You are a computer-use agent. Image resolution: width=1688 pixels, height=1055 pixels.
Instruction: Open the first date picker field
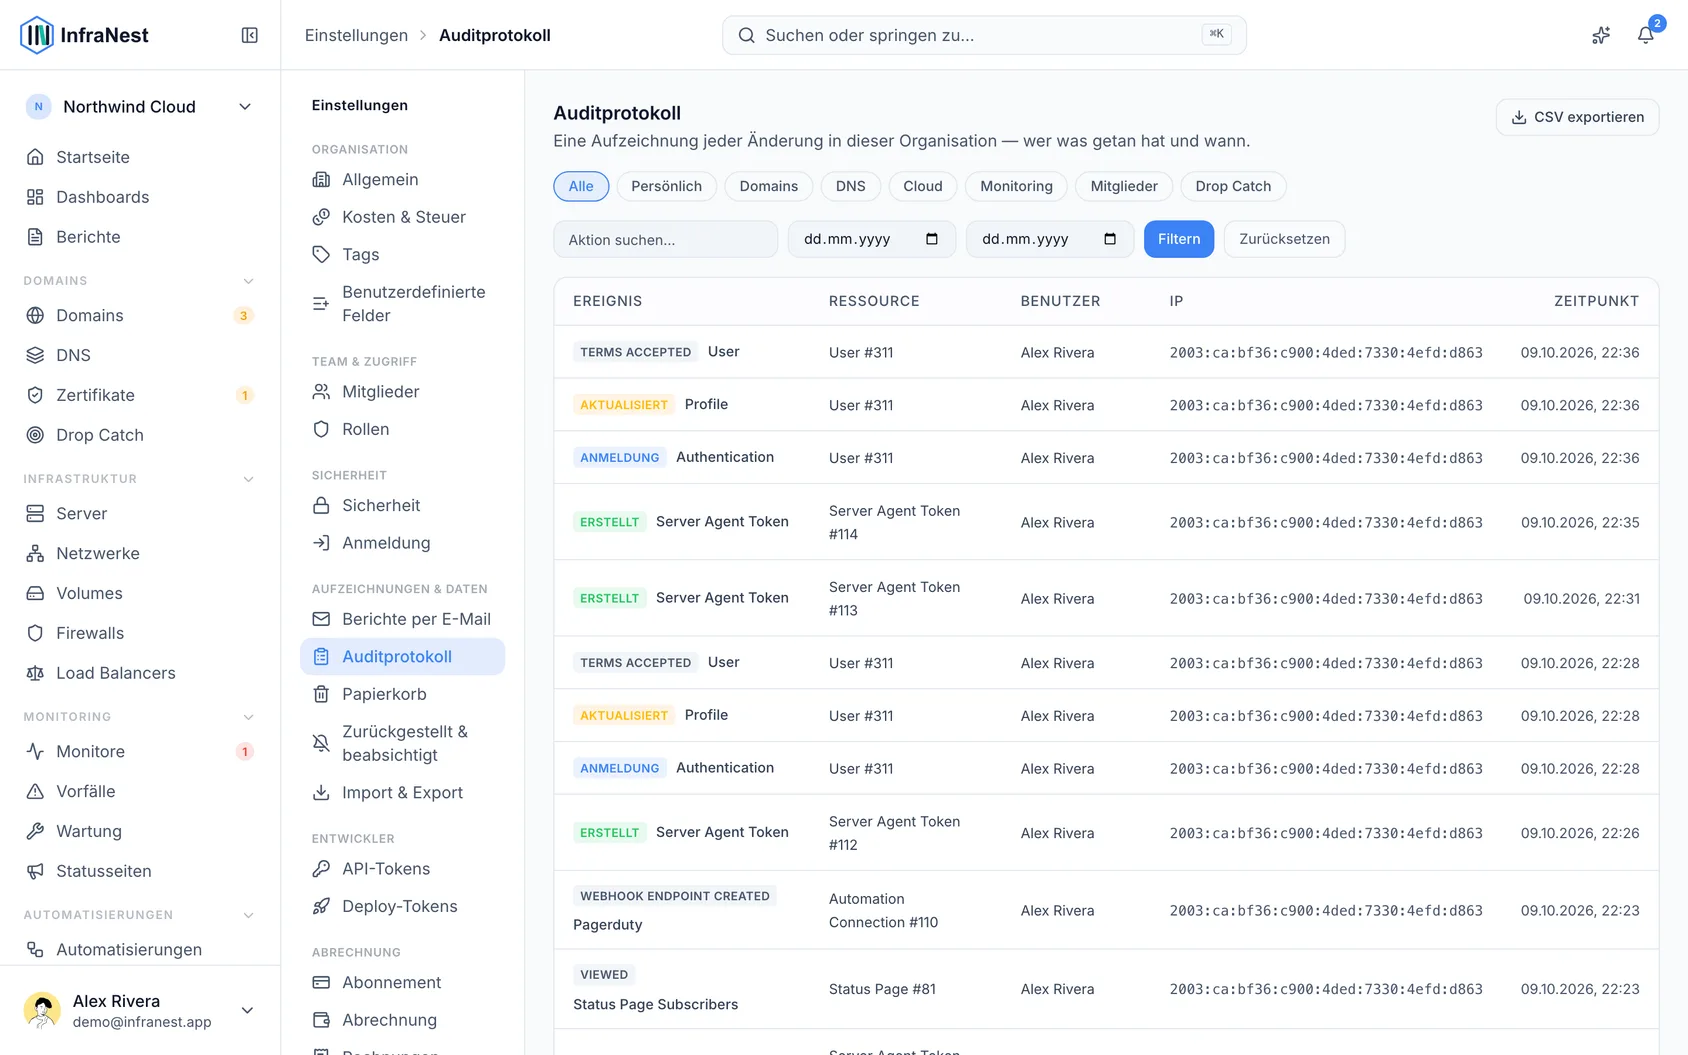click(871, 239)
